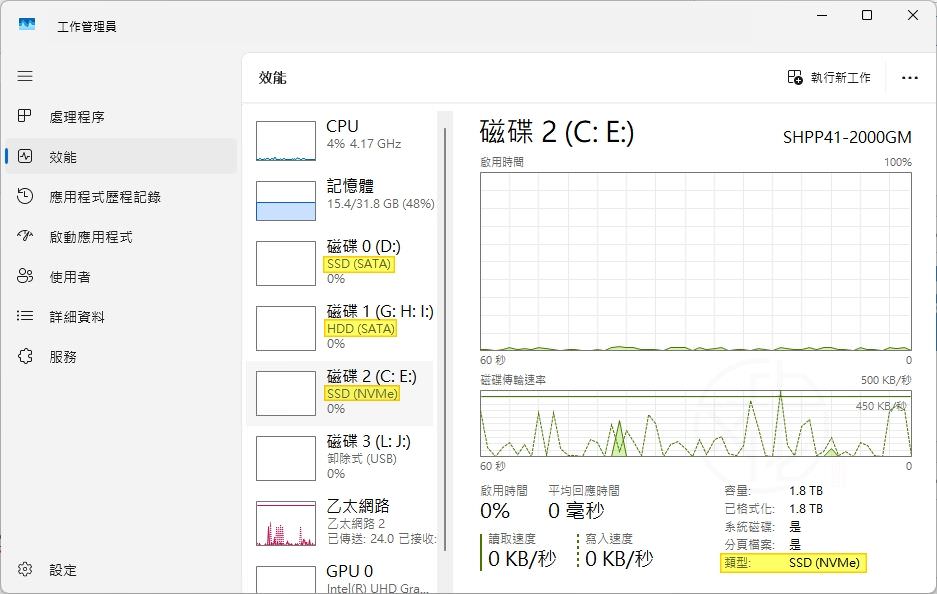Click the resource list vertical scrollbar
937x594 pixels.
445,339
